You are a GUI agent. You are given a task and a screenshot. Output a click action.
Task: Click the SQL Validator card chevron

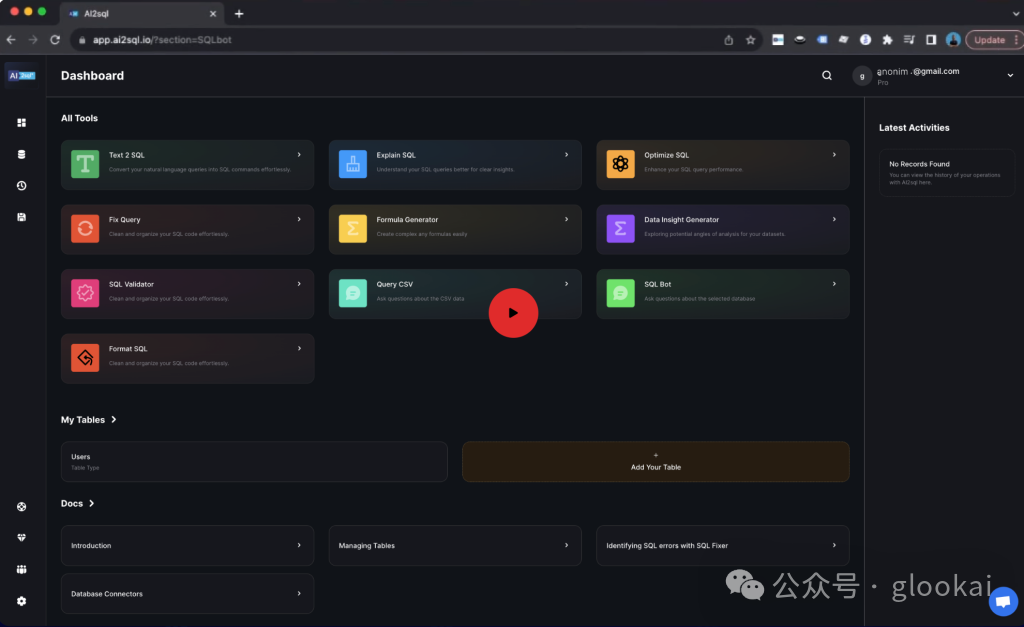[299, 284]
